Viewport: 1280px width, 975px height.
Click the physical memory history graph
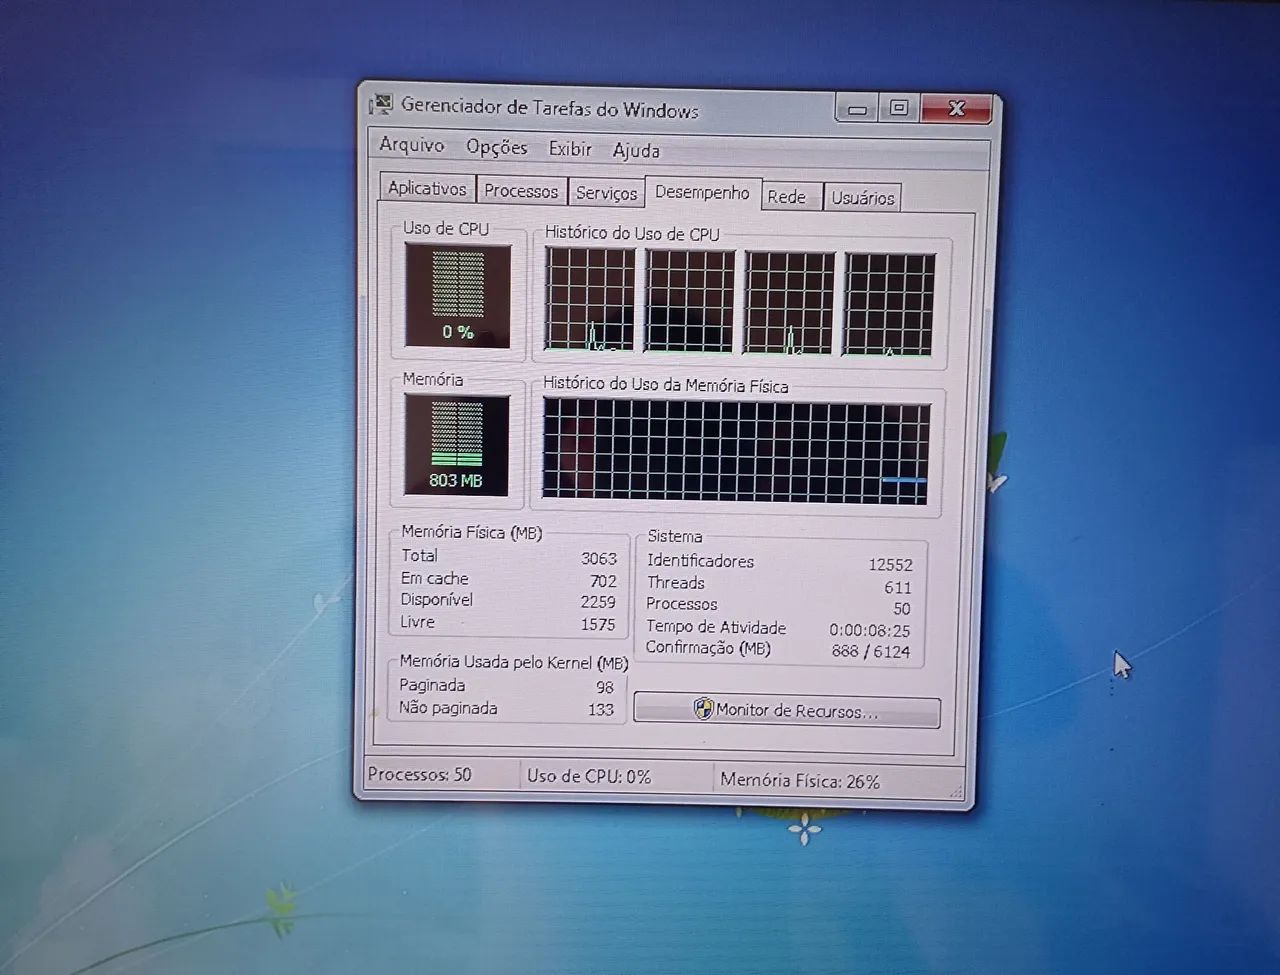(x=736, y=450)
